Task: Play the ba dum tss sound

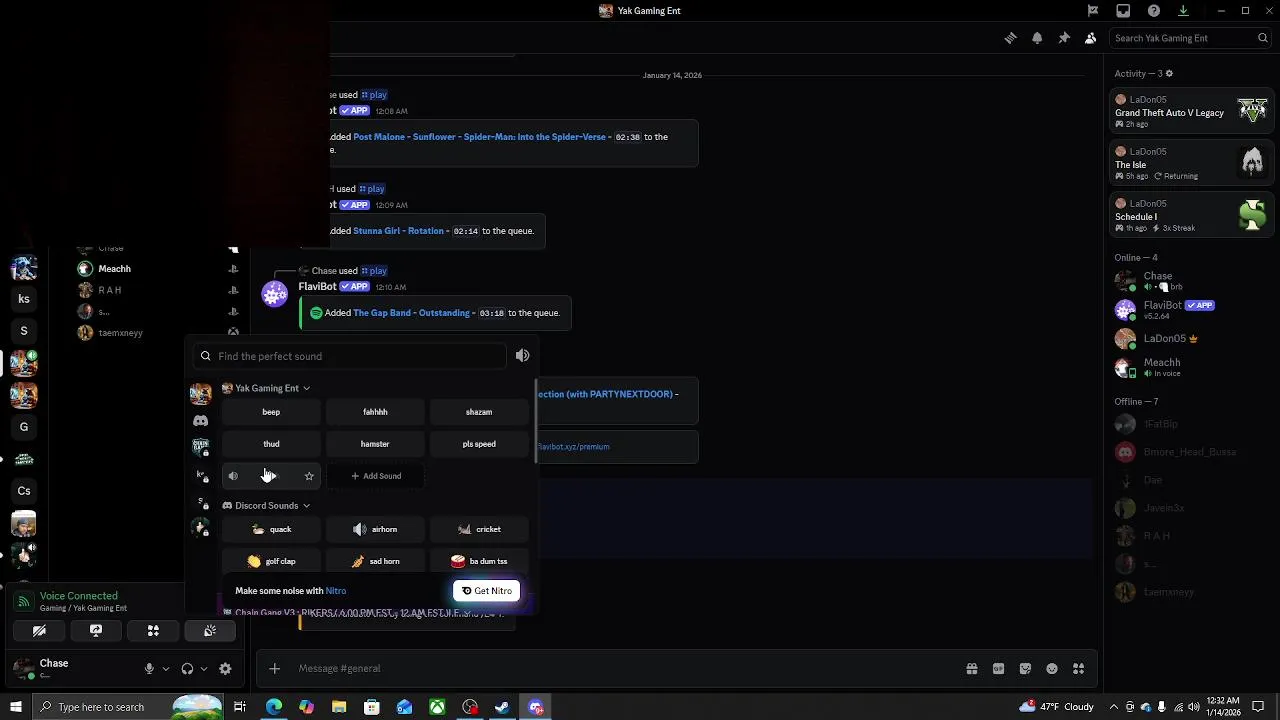Action: point(479,561)
